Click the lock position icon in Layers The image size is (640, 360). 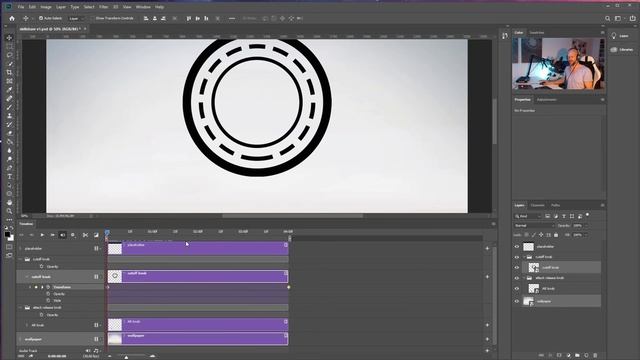click(x=541, y=235)
